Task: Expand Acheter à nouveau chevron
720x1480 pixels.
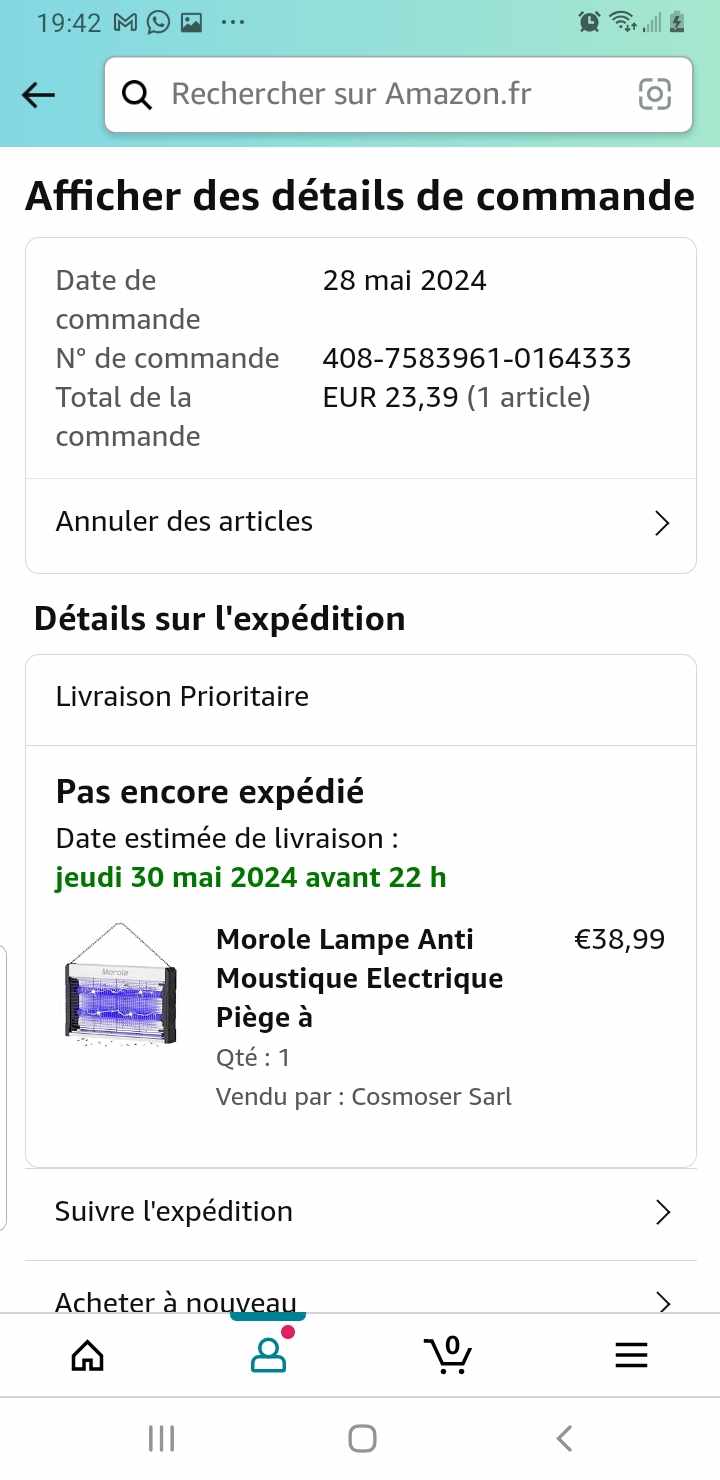Action: pos(661,1301)
